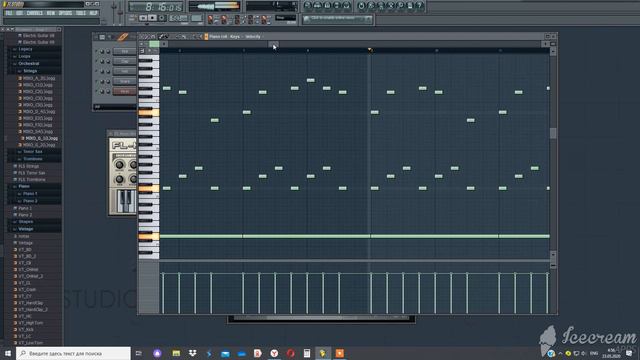Collapse the Strings folder in browser
This screenshot has height=360, width=640.
click(30, 71)
